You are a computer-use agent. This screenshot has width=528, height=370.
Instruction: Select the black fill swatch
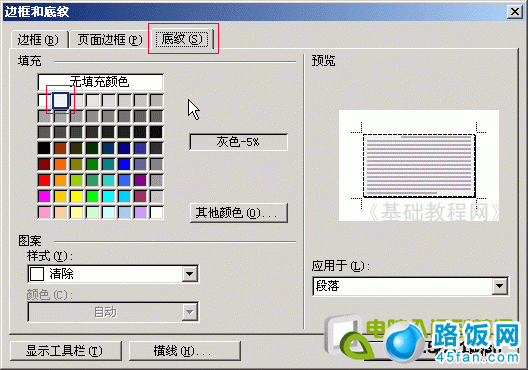(44, 148)
